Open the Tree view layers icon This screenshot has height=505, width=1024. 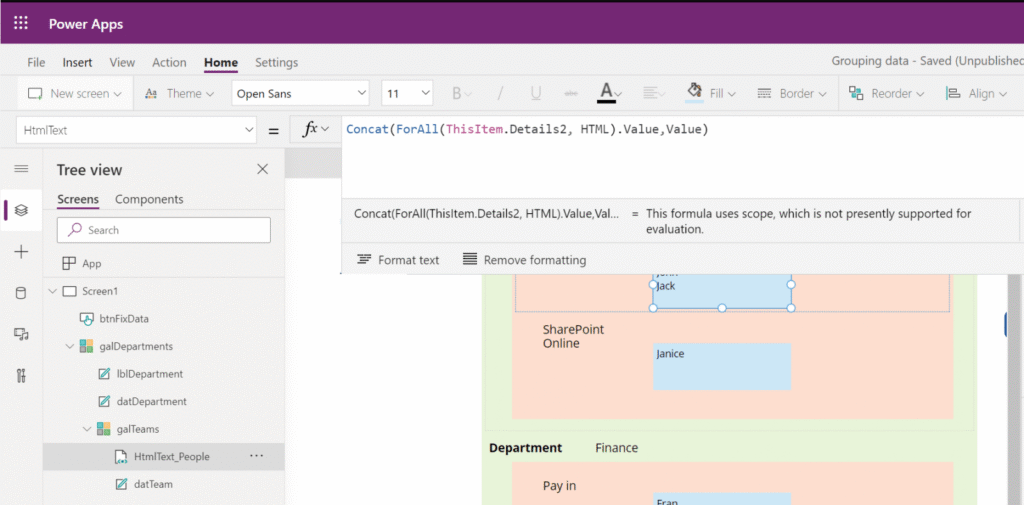(22, 210)
